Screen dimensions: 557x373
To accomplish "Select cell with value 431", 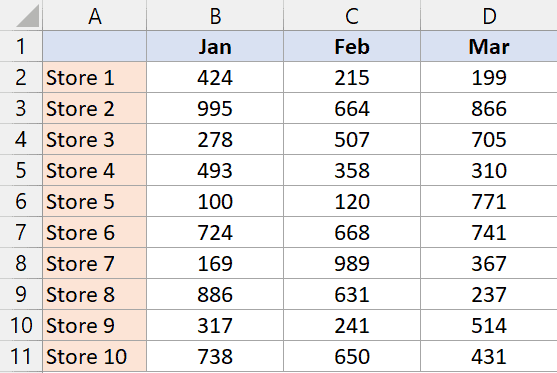I will pos(489,356).
